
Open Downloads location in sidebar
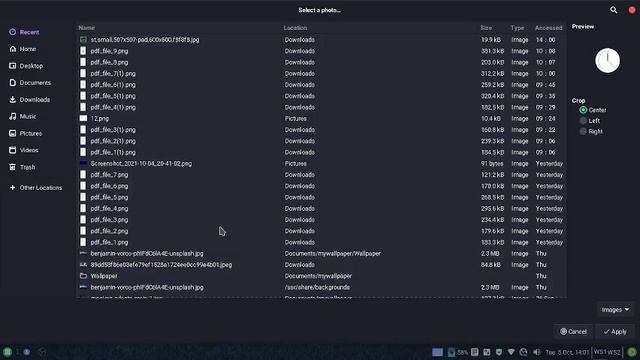coord(29,100)
